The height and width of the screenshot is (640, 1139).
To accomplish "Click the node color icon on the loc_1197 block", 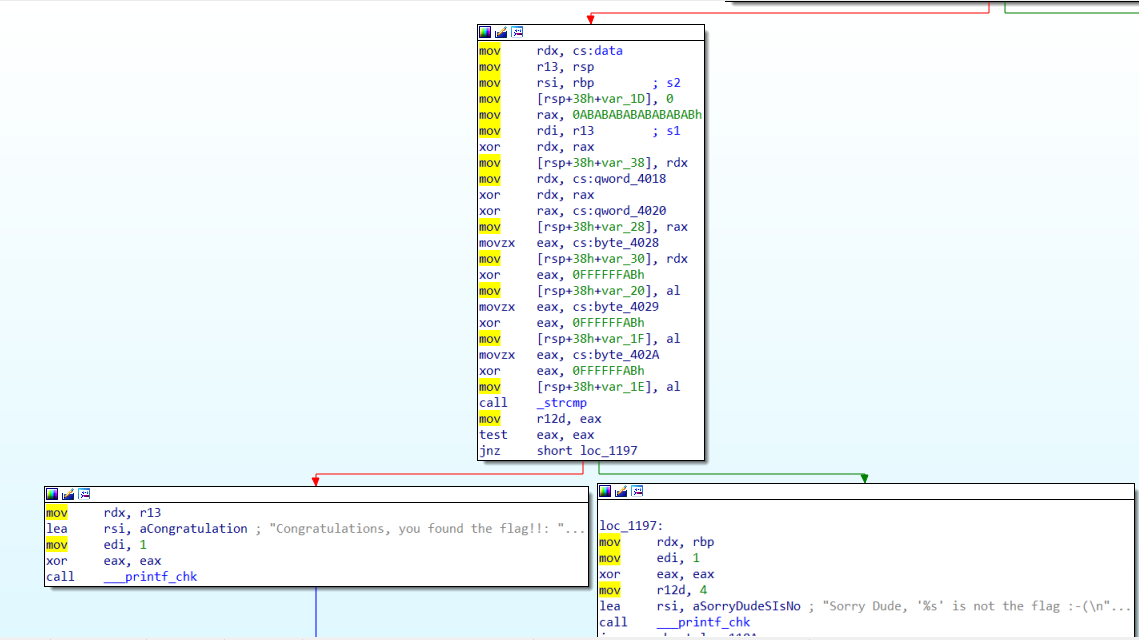I will coord(605,491).
